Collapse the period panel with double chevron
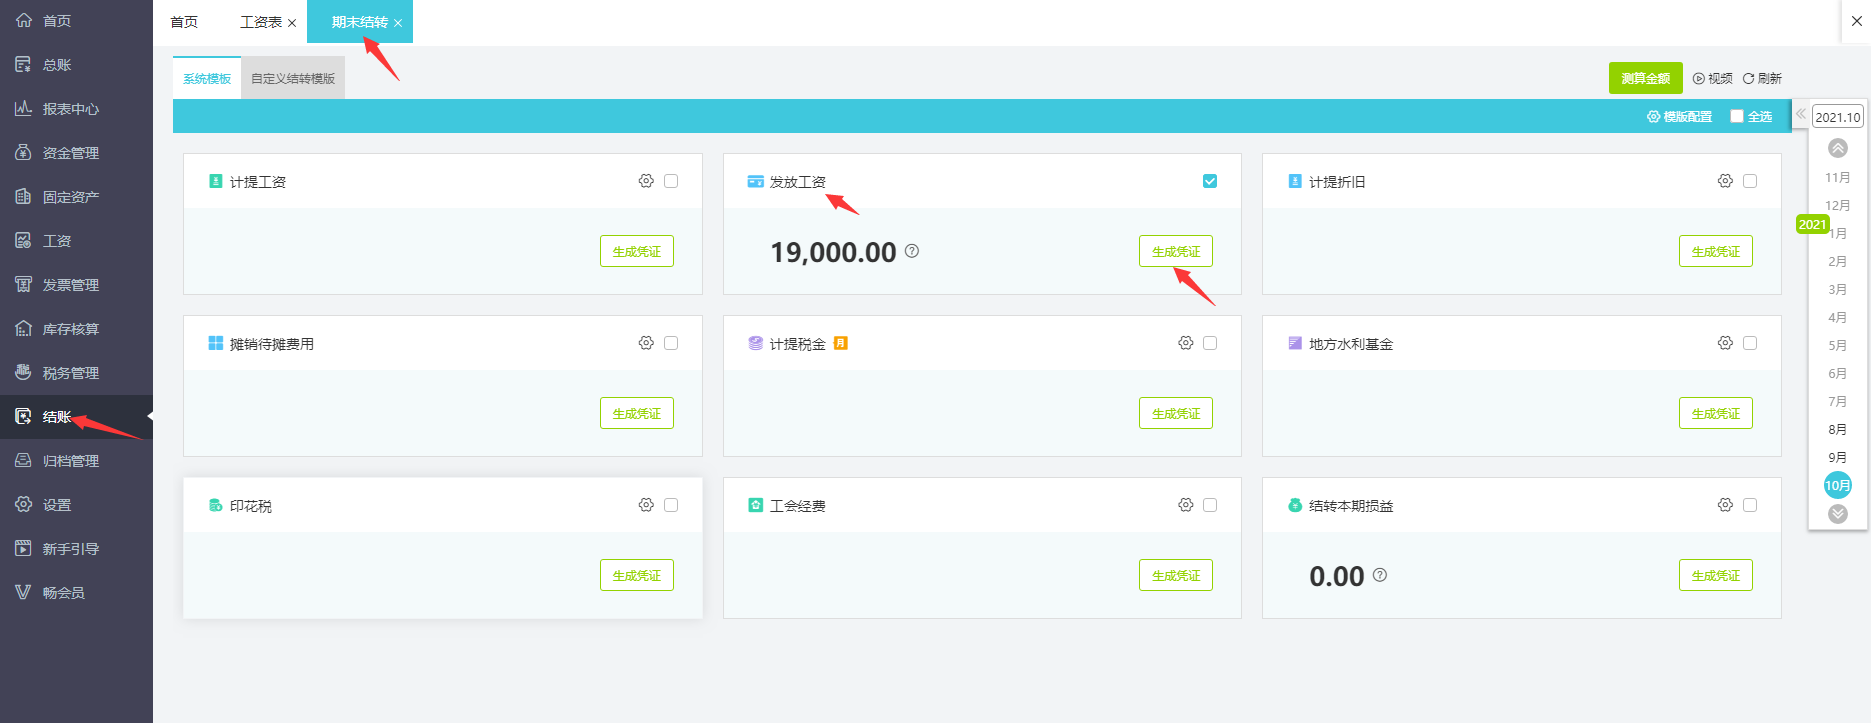 (x=1801, y=114)
